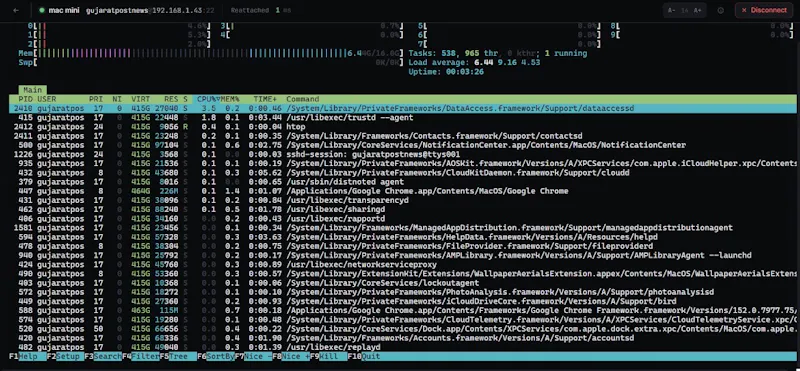This screenshot has width=800, height=371.
Task: Select the CloudTelemetryService process row
Action: [403, 319]
